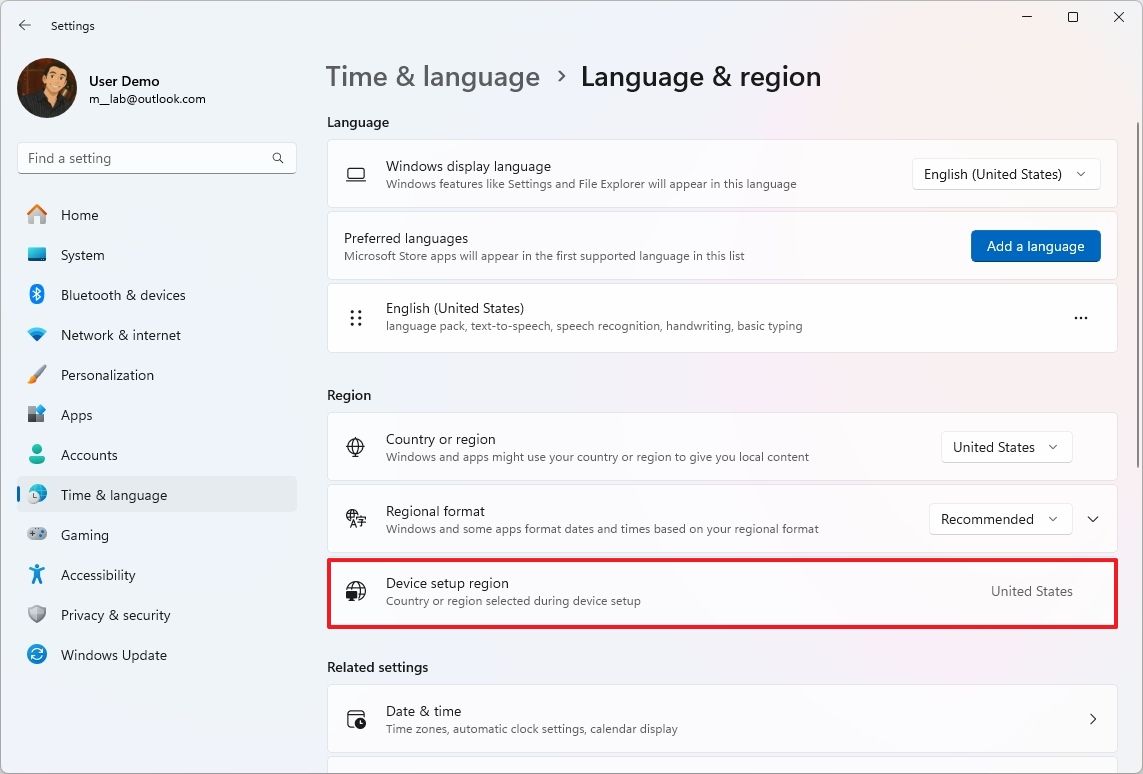Select Apps in the sidebar
This screenshot has width=1143, height=774.
tap(76, 415)
